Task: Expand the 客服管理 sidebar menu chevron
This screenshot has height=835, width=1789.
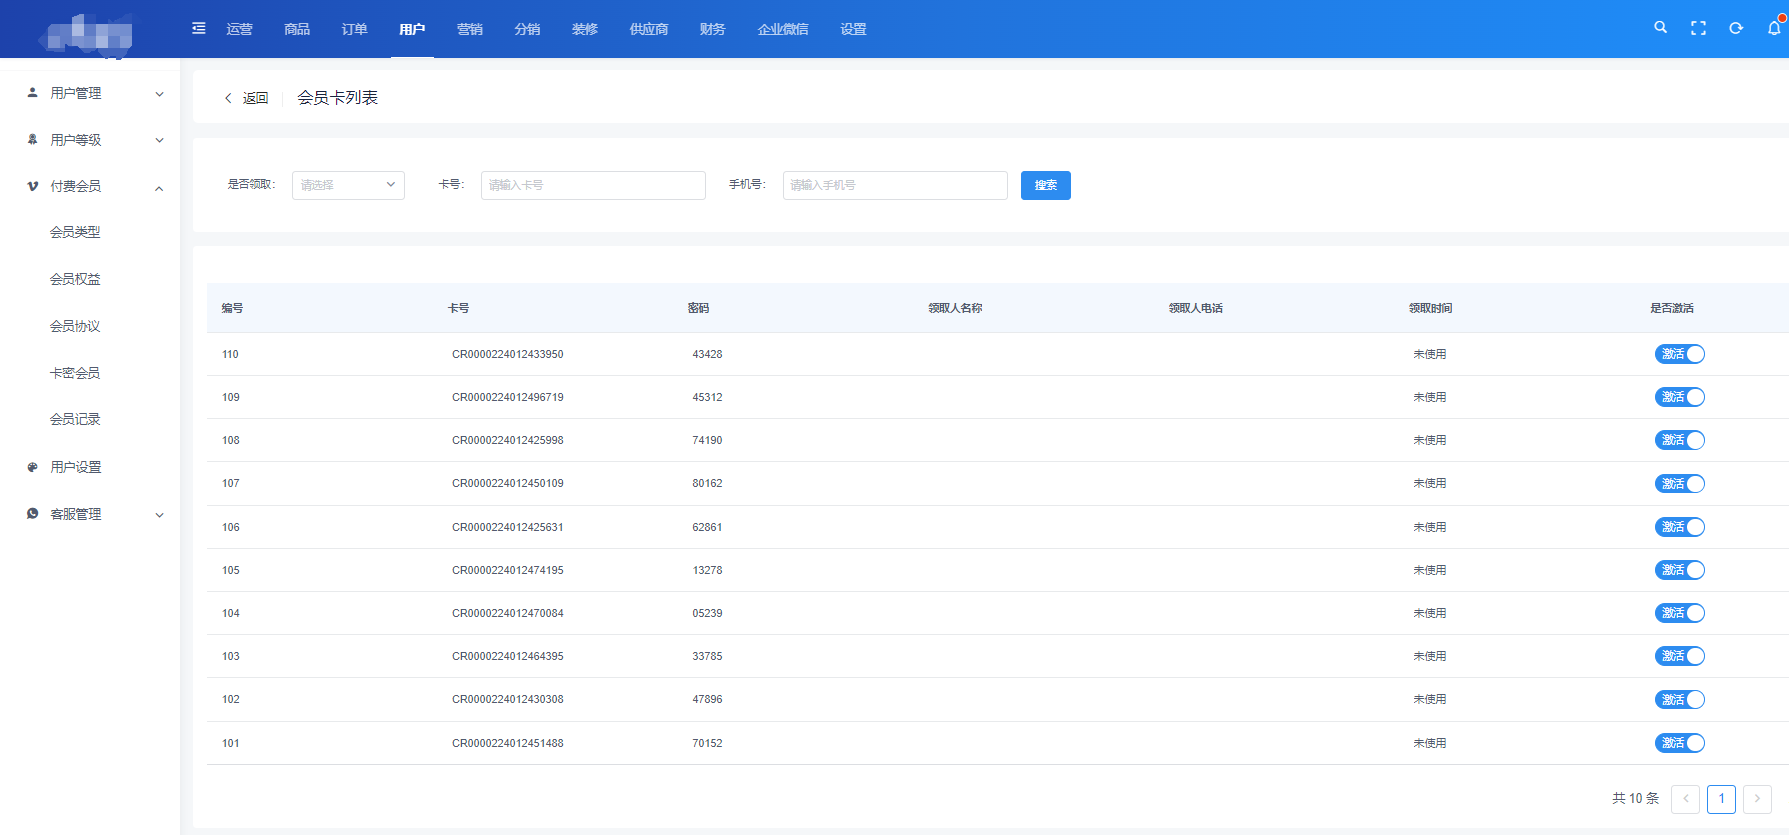Action: (159, 515)
